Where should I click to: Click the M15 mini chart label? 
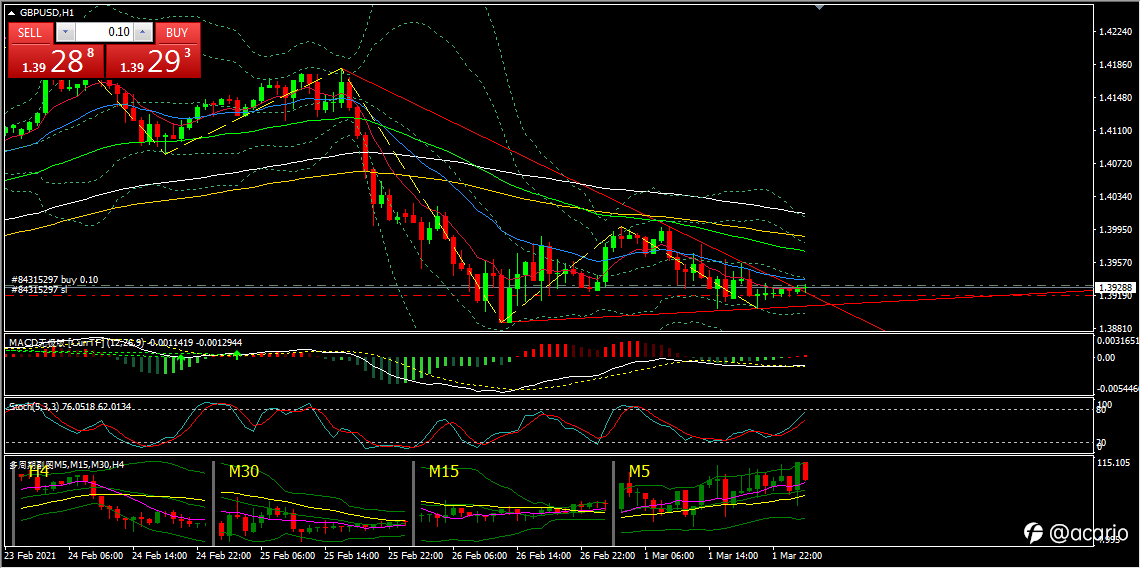(x=443, y=472)
